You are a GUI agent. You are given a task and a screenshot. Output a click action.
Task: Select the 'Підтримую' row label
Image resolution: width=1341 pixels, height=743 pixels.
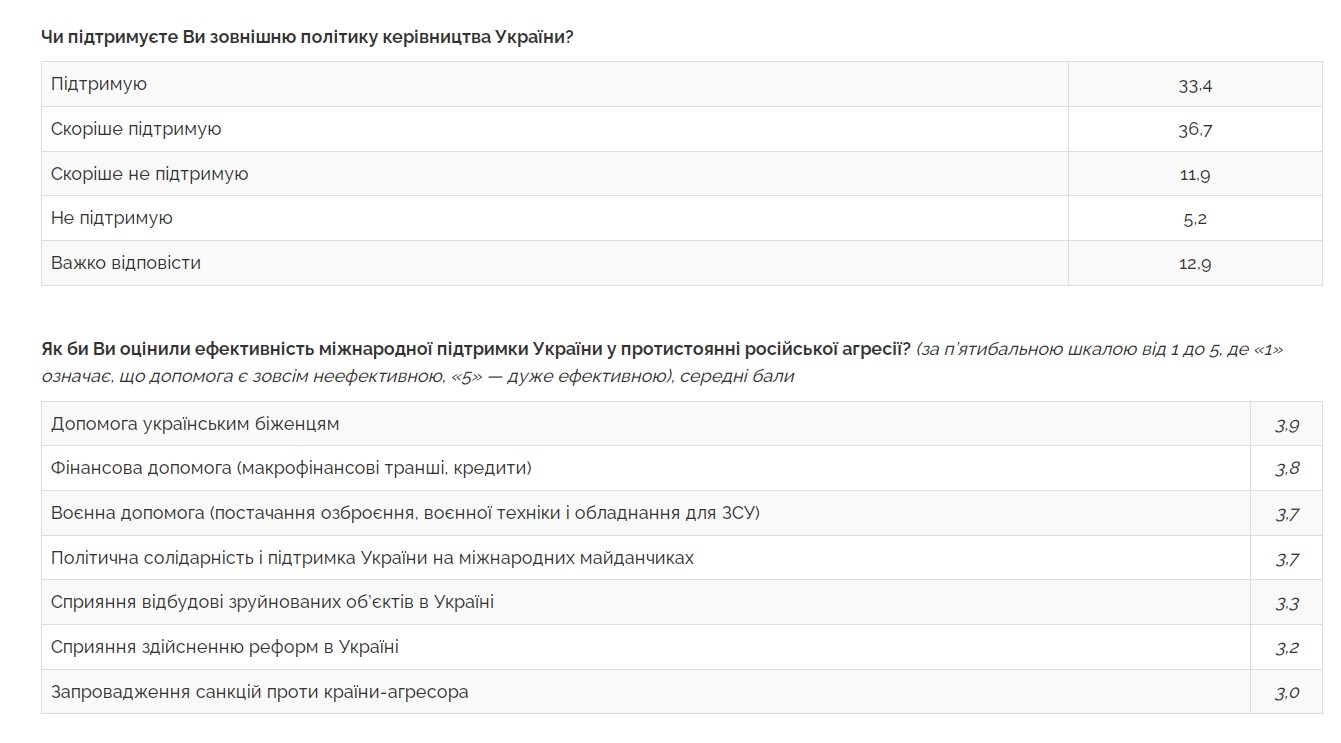point(99,84)
